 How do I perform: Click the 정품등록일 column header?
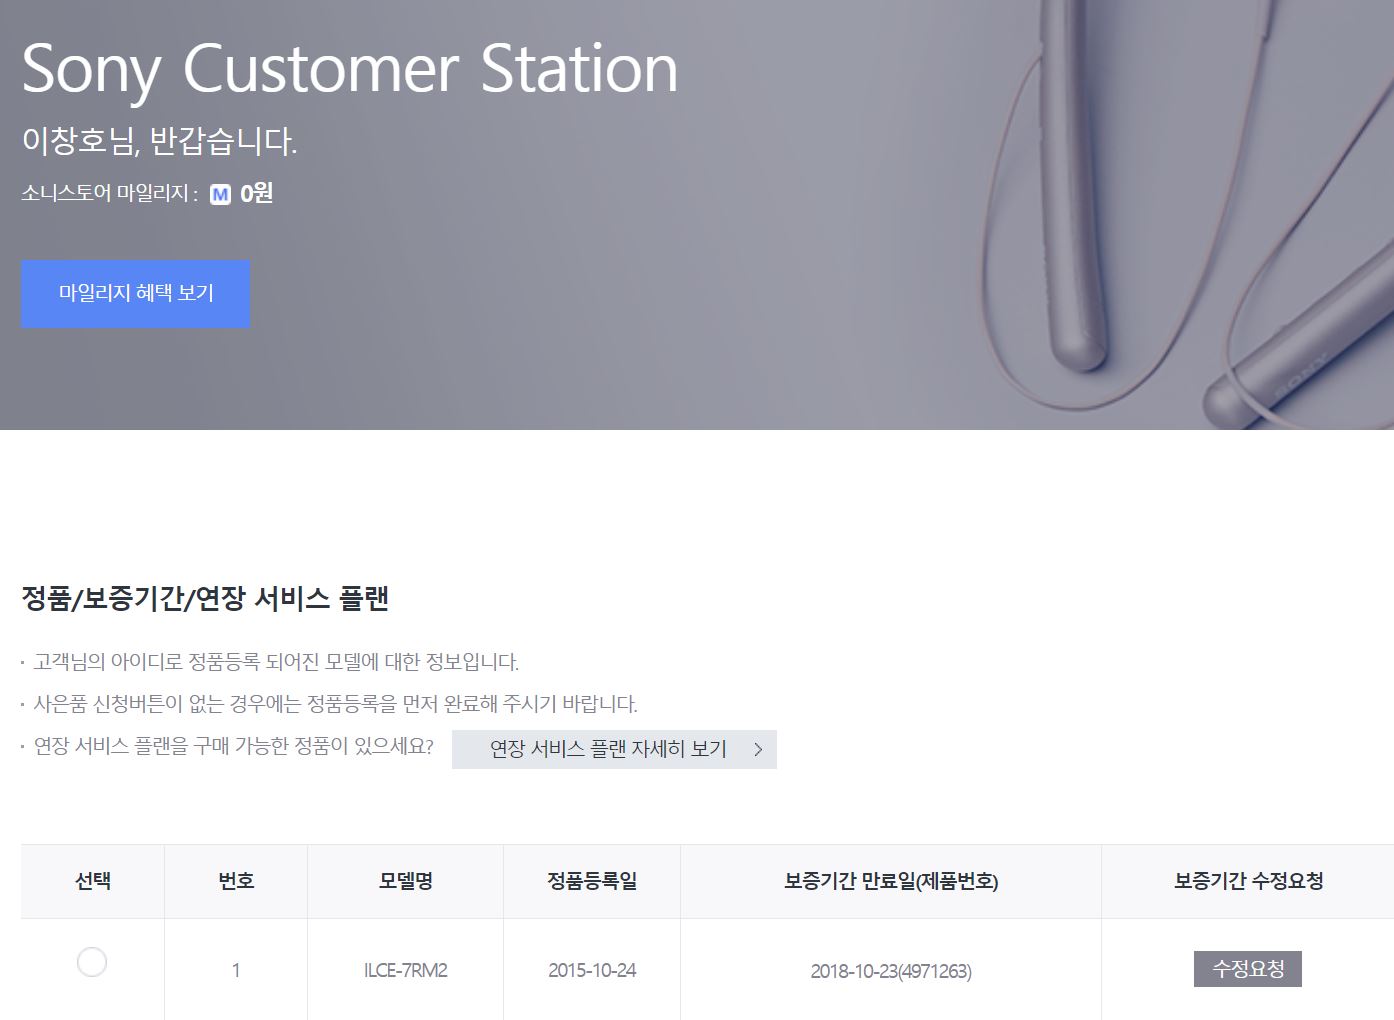[592, 881]
